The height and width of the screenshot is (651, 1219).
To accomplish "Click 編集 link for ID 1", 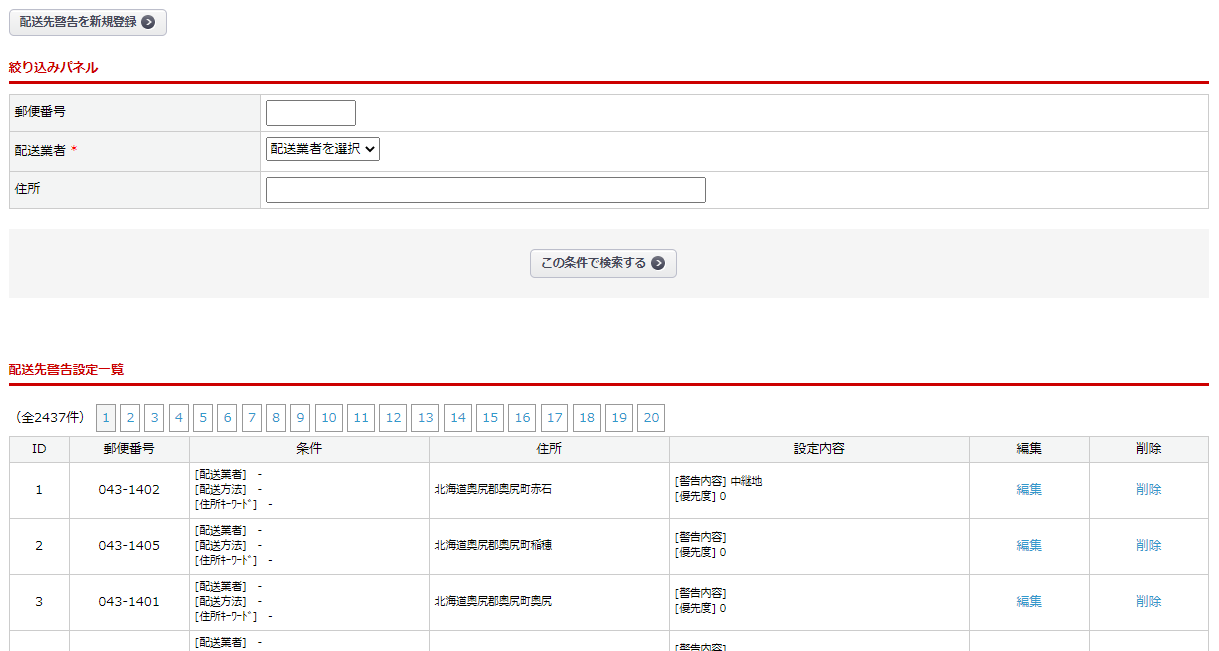I will click(1029, 490).
